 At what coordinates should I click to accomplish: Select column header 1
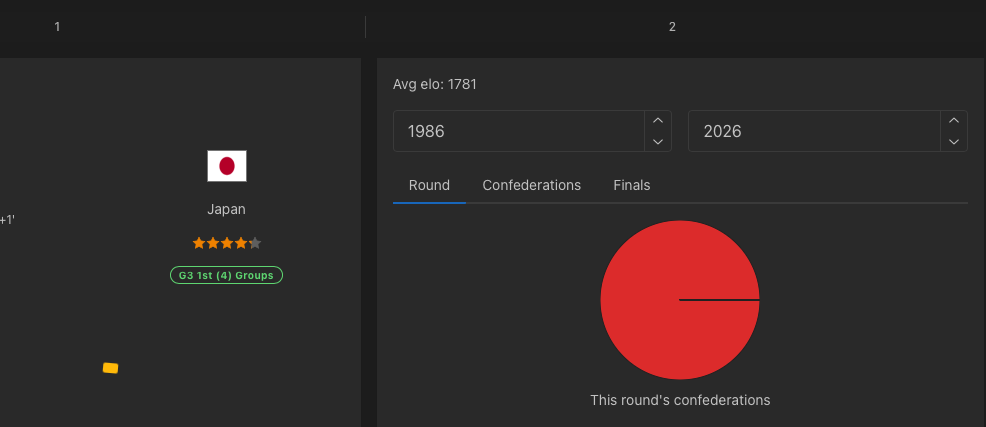click(57, 27)
